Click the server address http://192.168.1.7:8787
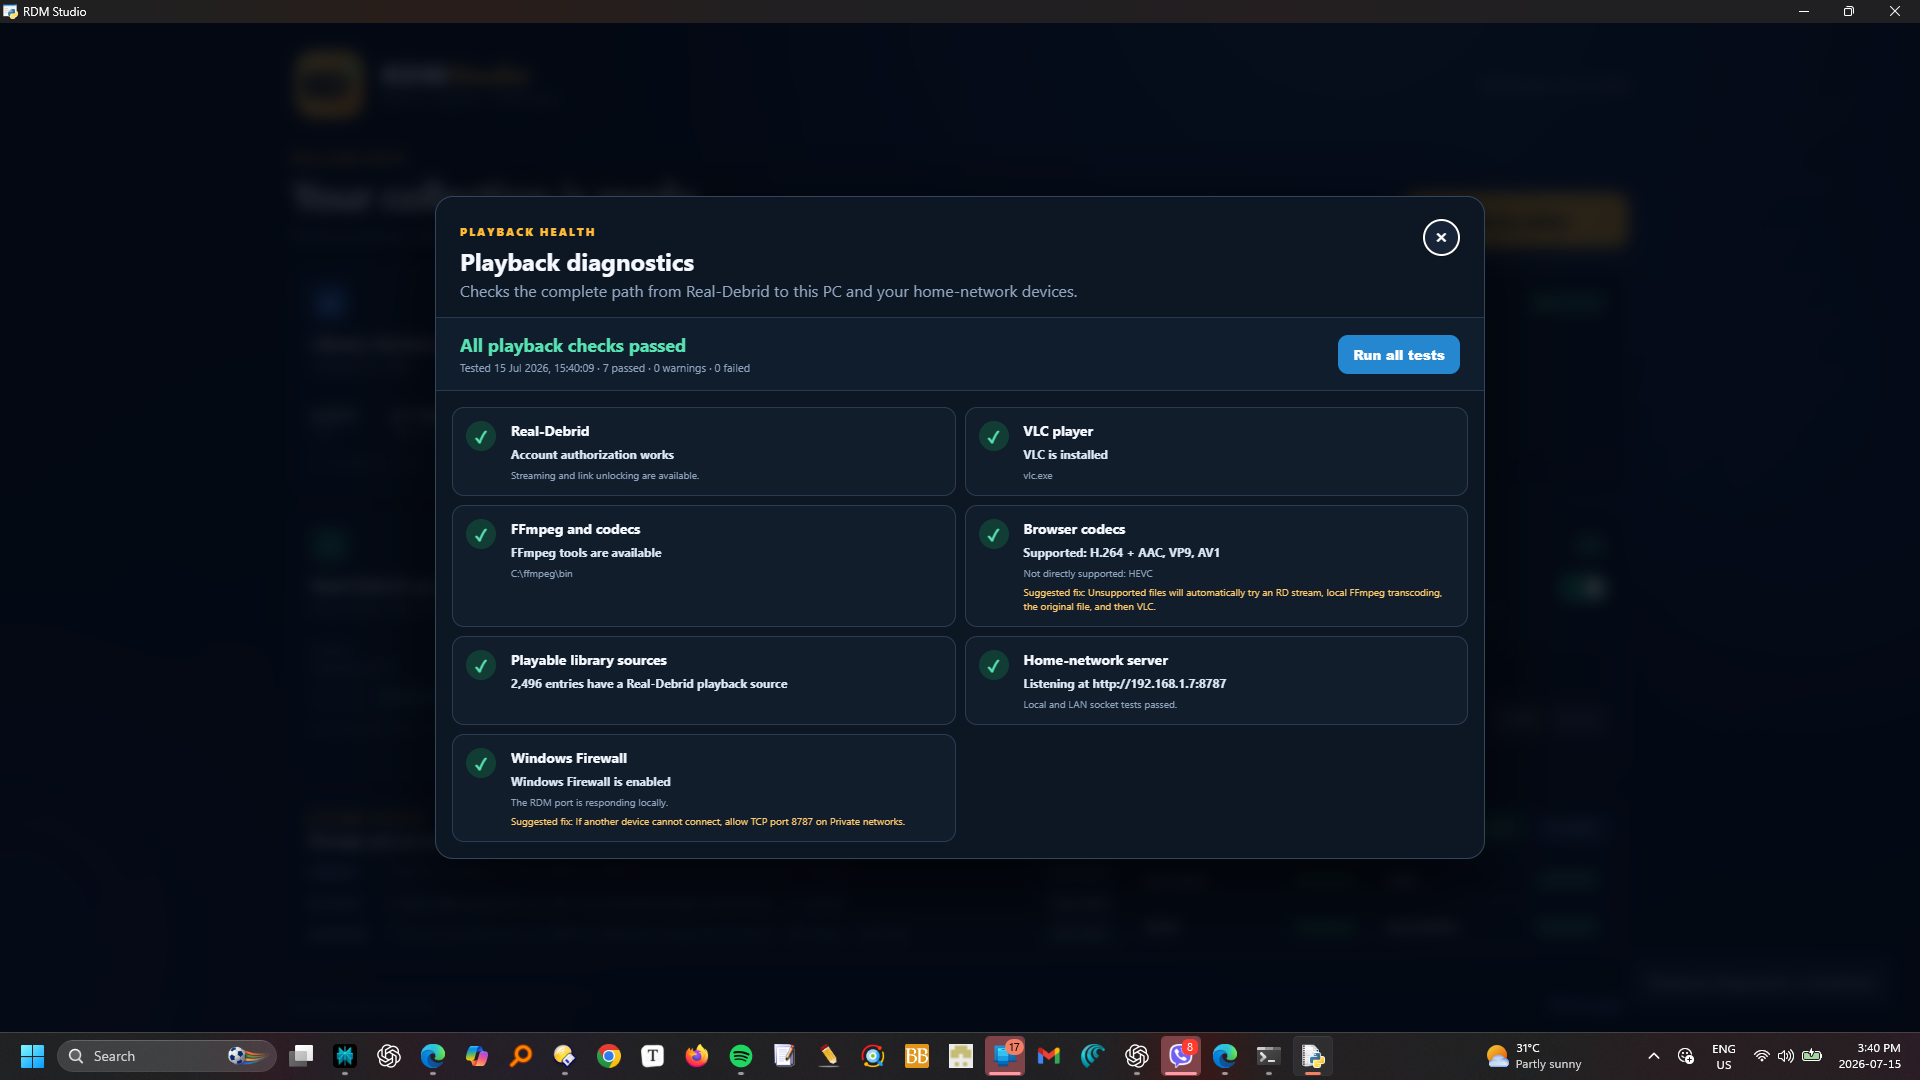The image size is (1920, 1080). point(1159,684)
